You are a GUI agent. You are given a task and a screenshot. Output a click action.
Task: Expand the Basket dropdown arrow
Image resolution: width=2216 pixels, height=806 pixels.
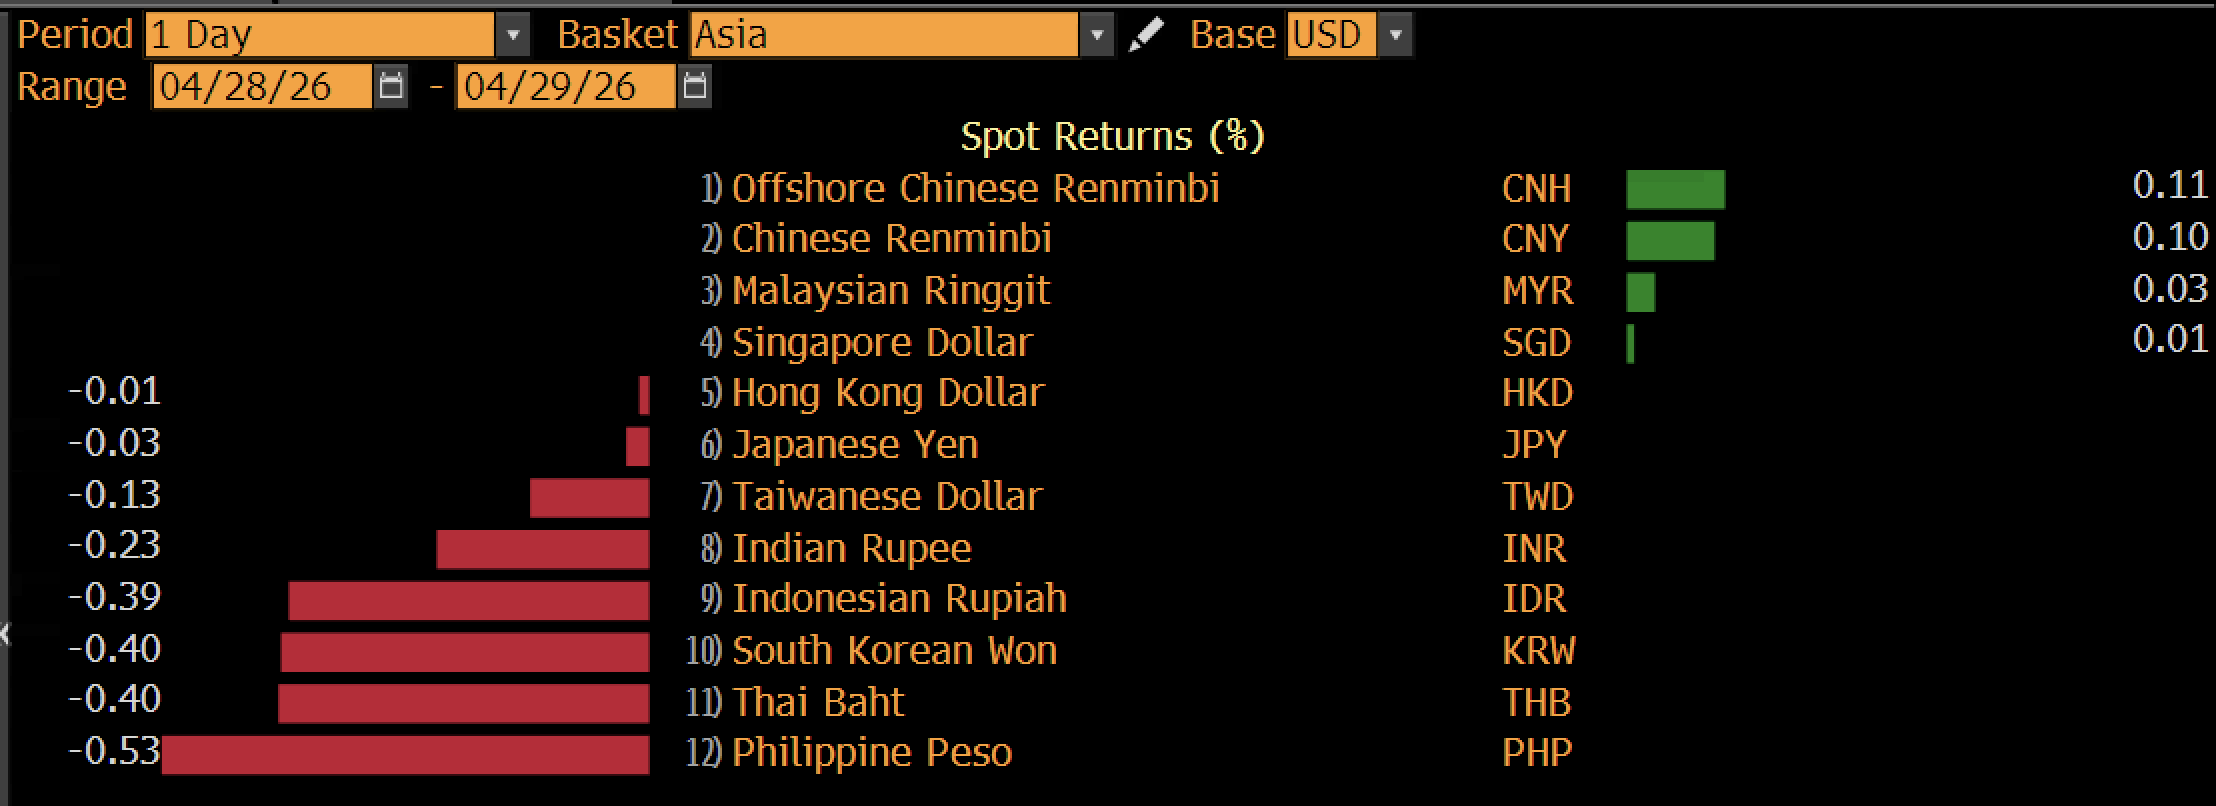point(1096,36)
